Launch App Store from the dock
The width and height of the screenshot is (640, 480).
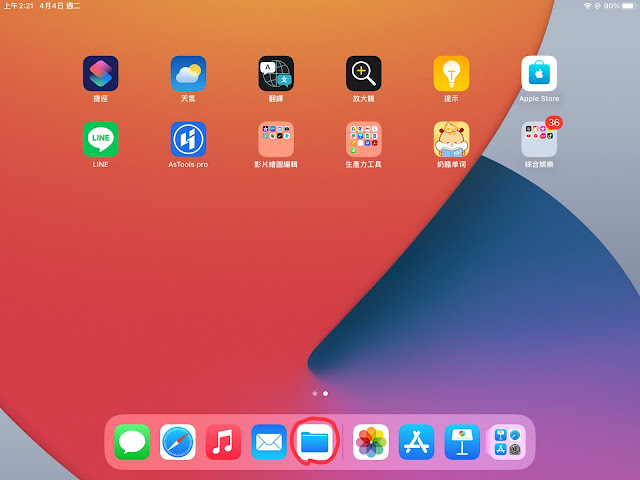tap(416, 442)
